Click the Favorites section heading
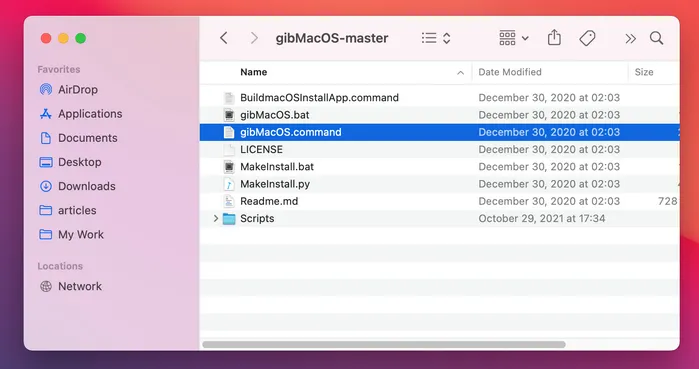The height and width of the screenshot is (369, 699). [59, 70]
